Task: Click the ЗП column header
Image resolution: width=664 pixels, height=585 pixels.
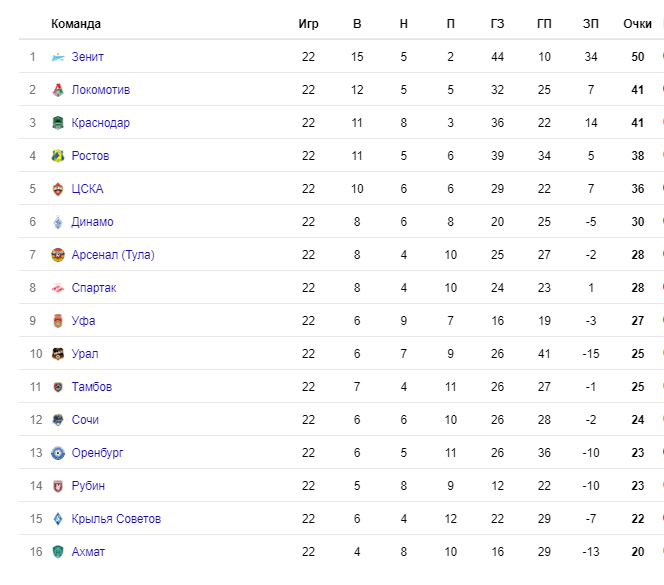Action: click(591, 24)
